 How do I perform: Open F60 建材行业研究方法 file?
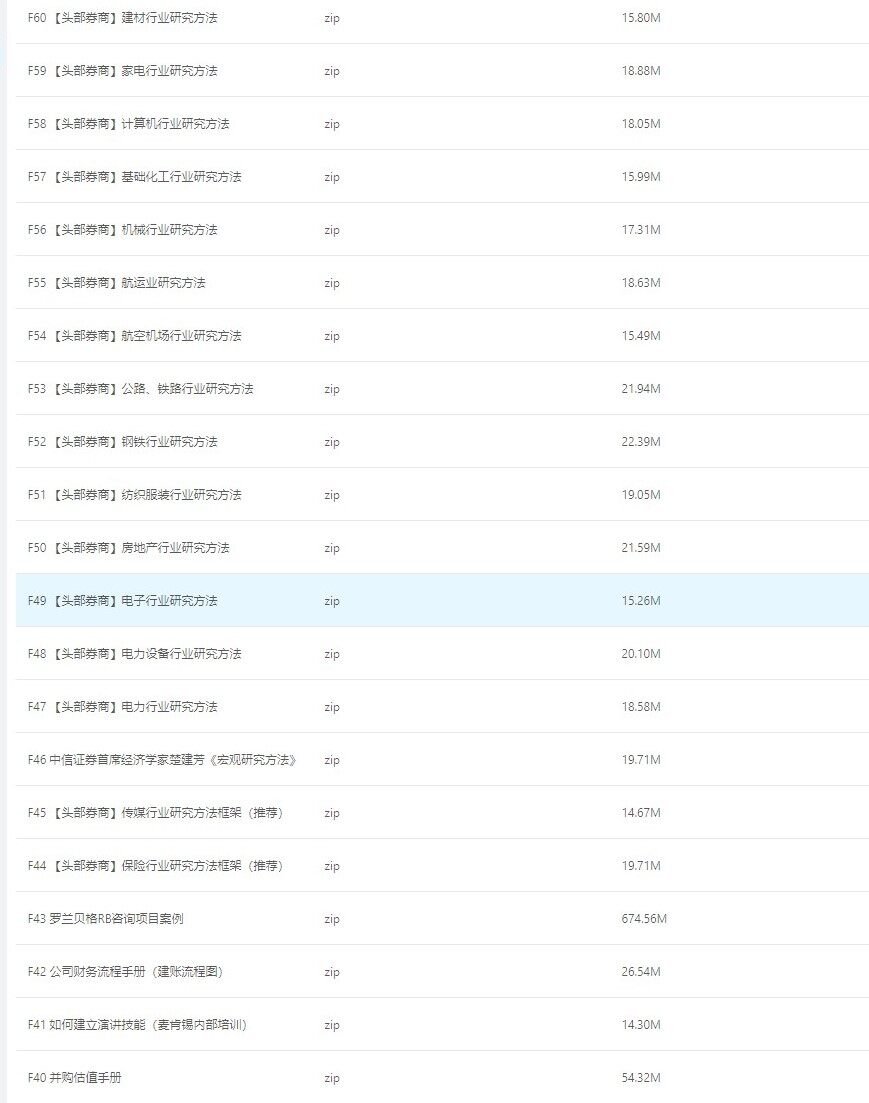tap(122, 18)
